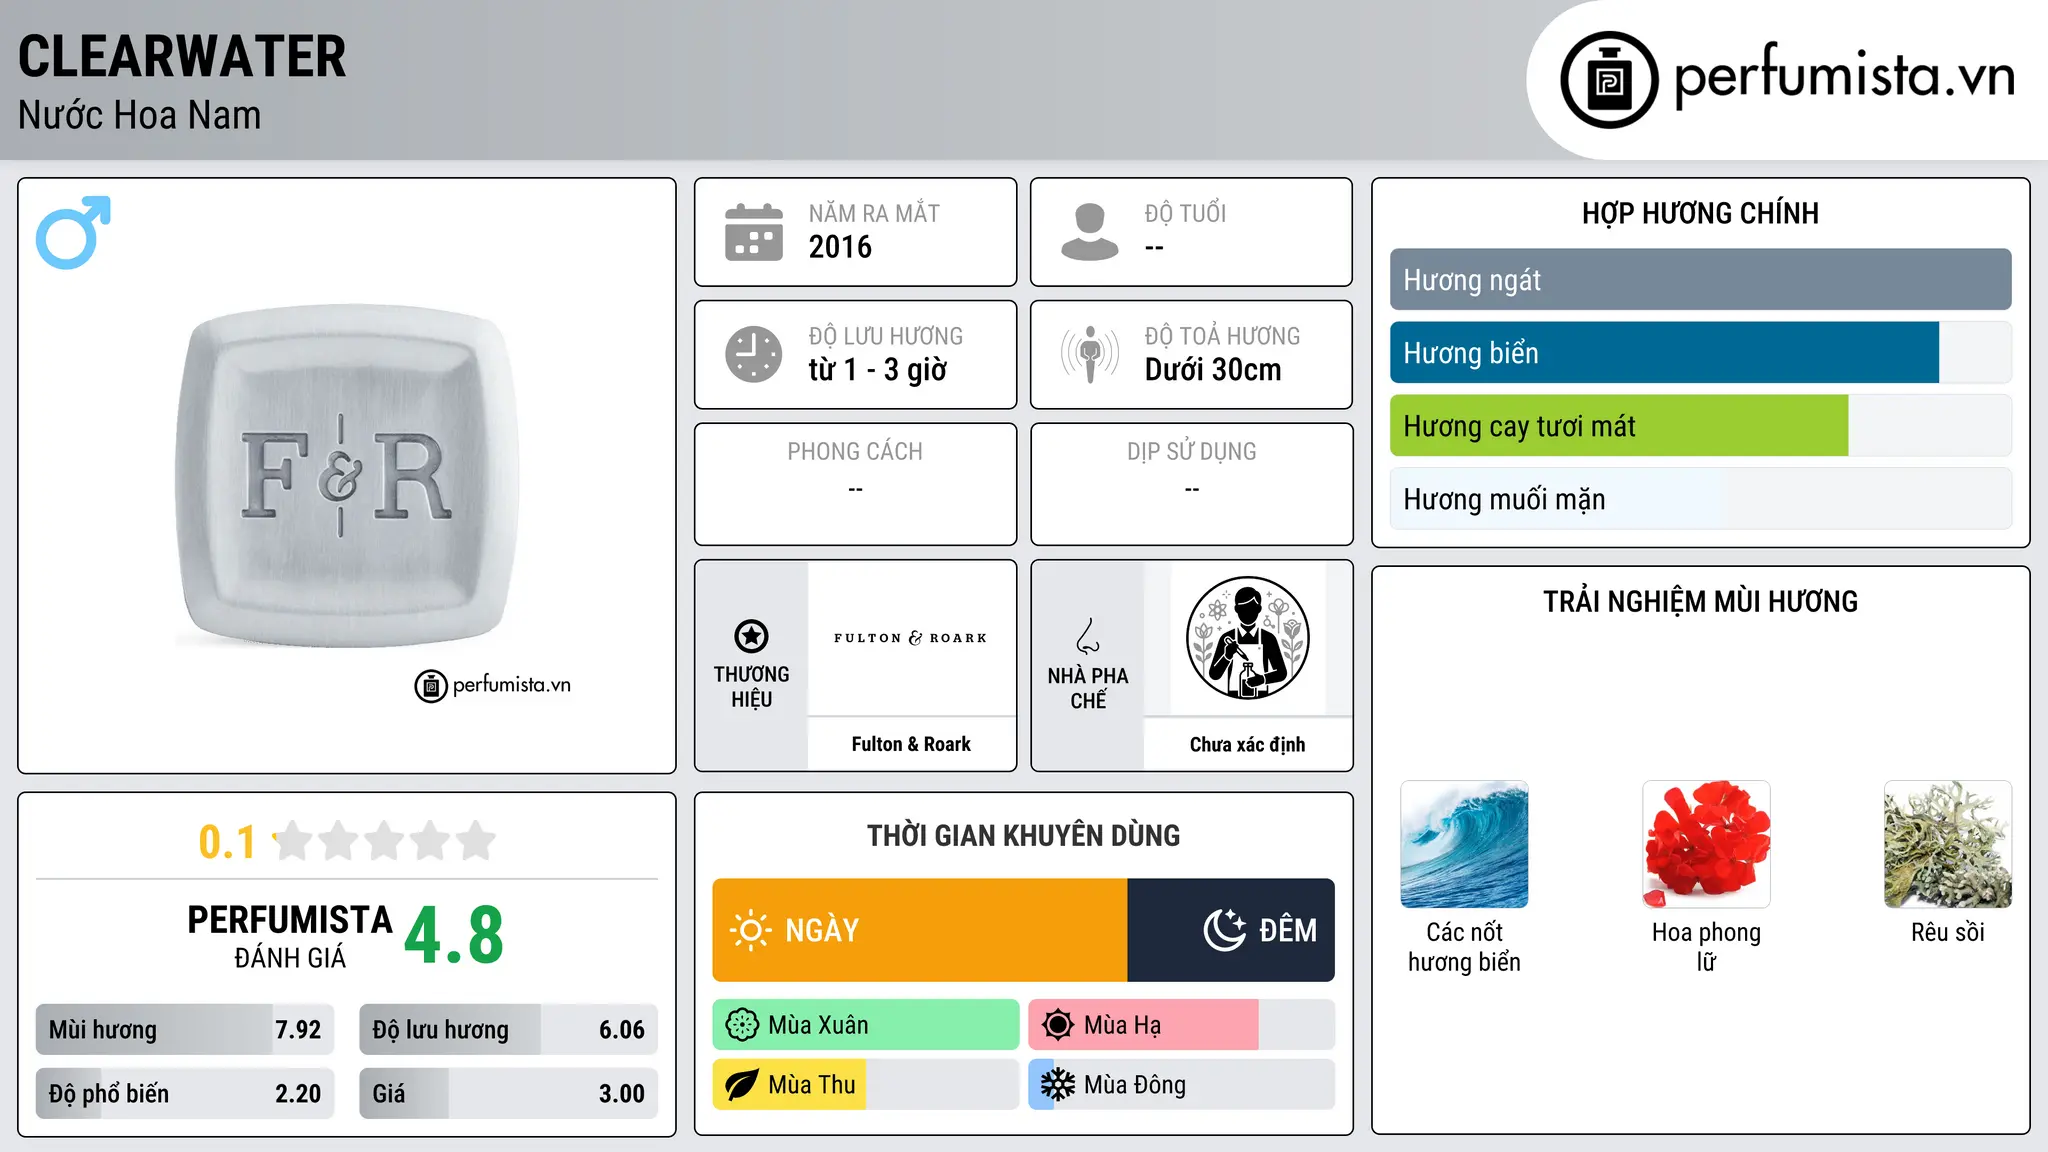Click the flower icon for Mùa Xuân

point(742,1025)
